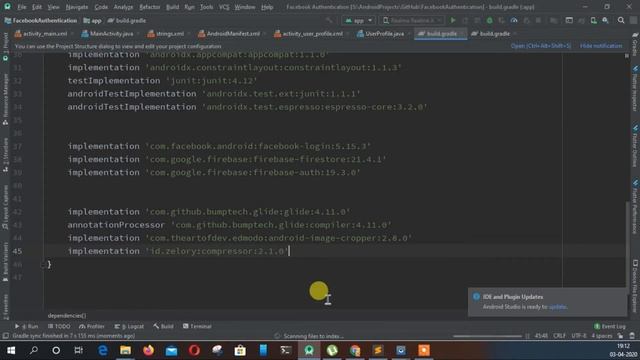Viewport: 640px width, 360px height.
Task: Open the Project tool window side tab
Action: (x=5, y=47)
